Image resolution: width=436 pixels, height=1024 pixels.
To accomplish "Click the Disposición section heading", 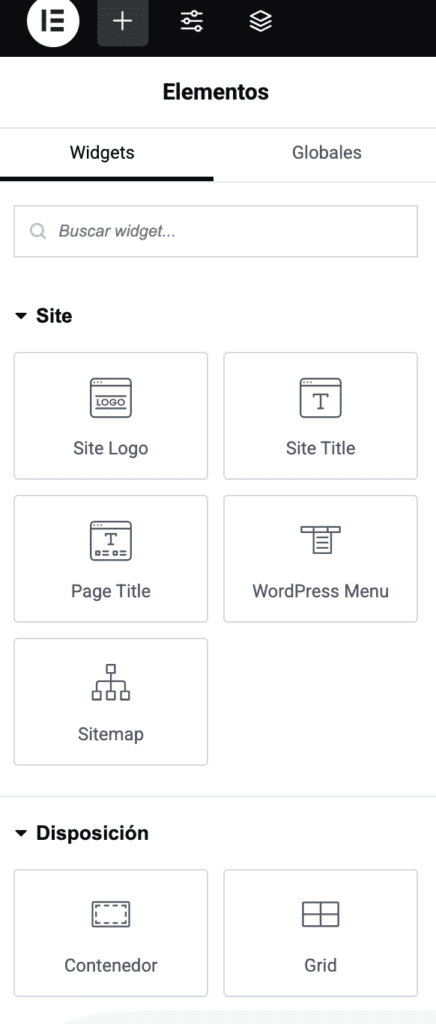I will (x=92, y=833).
